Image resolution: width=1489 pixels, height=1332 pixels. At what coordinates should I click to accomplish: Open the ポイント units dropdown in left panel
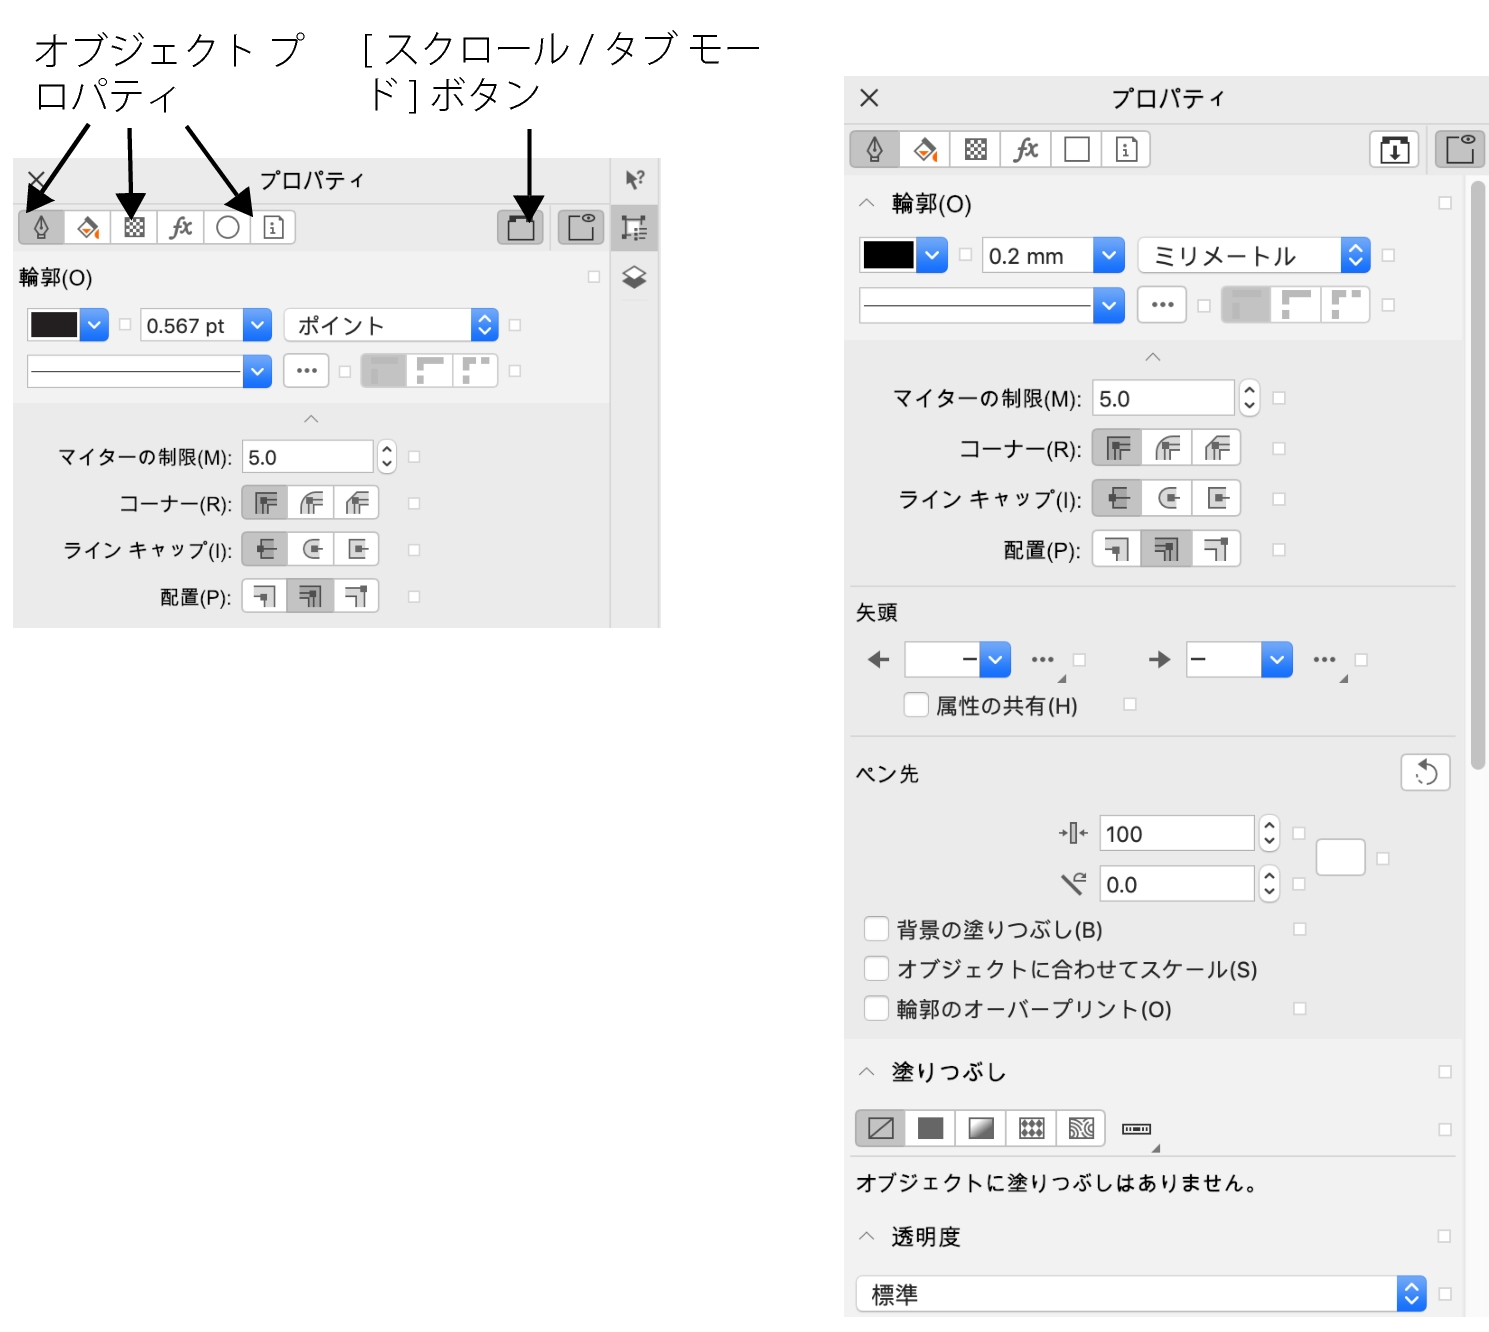point(390,325)
